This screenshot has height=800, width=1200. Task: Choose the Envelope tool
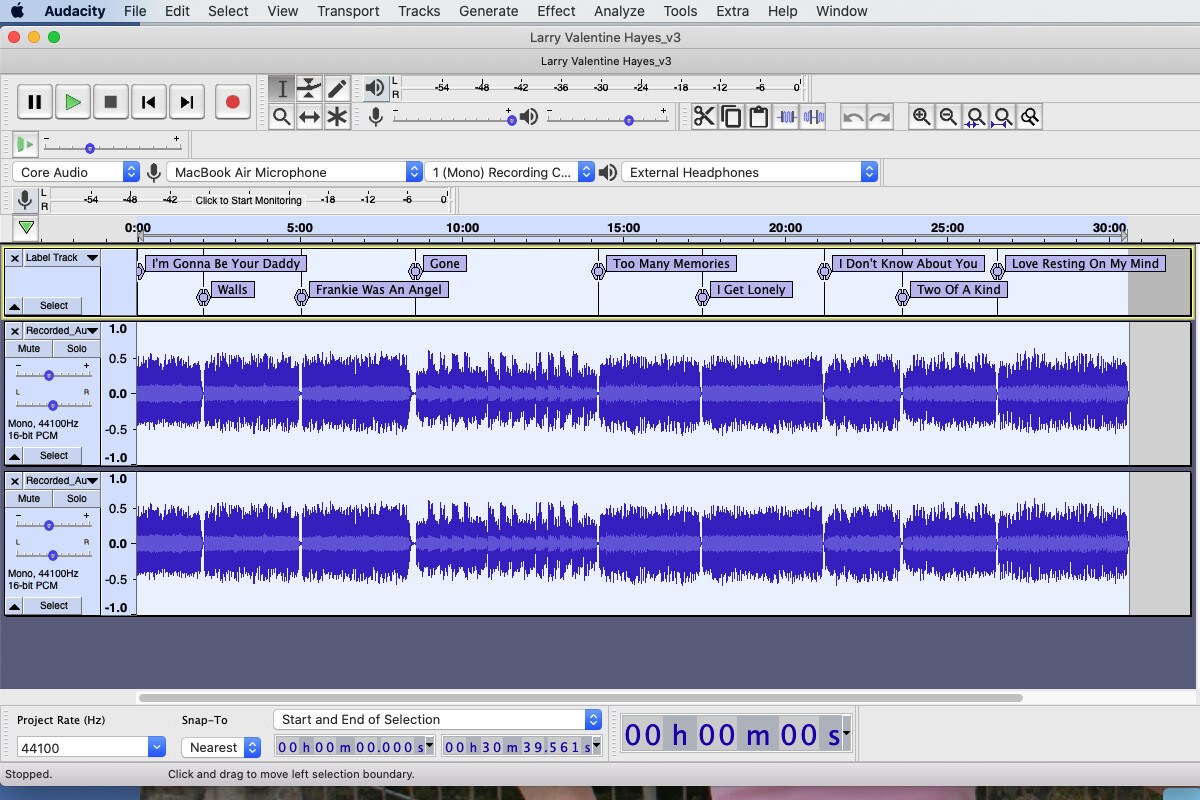[x=309, y=88]
